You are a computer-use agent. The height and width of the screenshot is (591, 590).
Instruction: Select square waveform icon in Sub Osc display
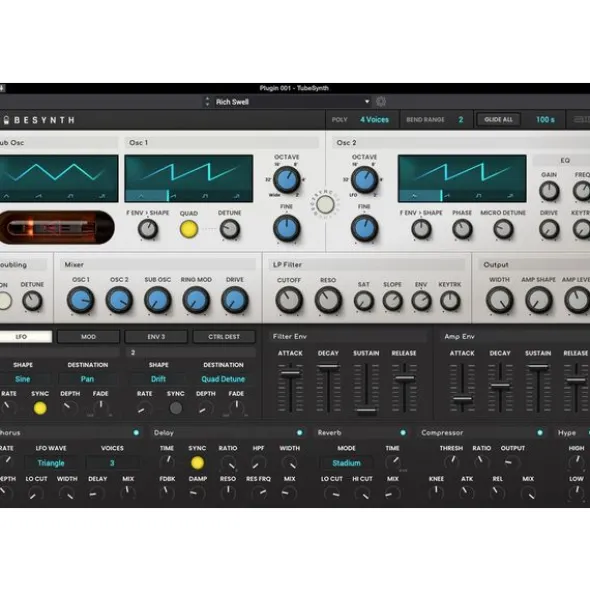pos(70,196)
